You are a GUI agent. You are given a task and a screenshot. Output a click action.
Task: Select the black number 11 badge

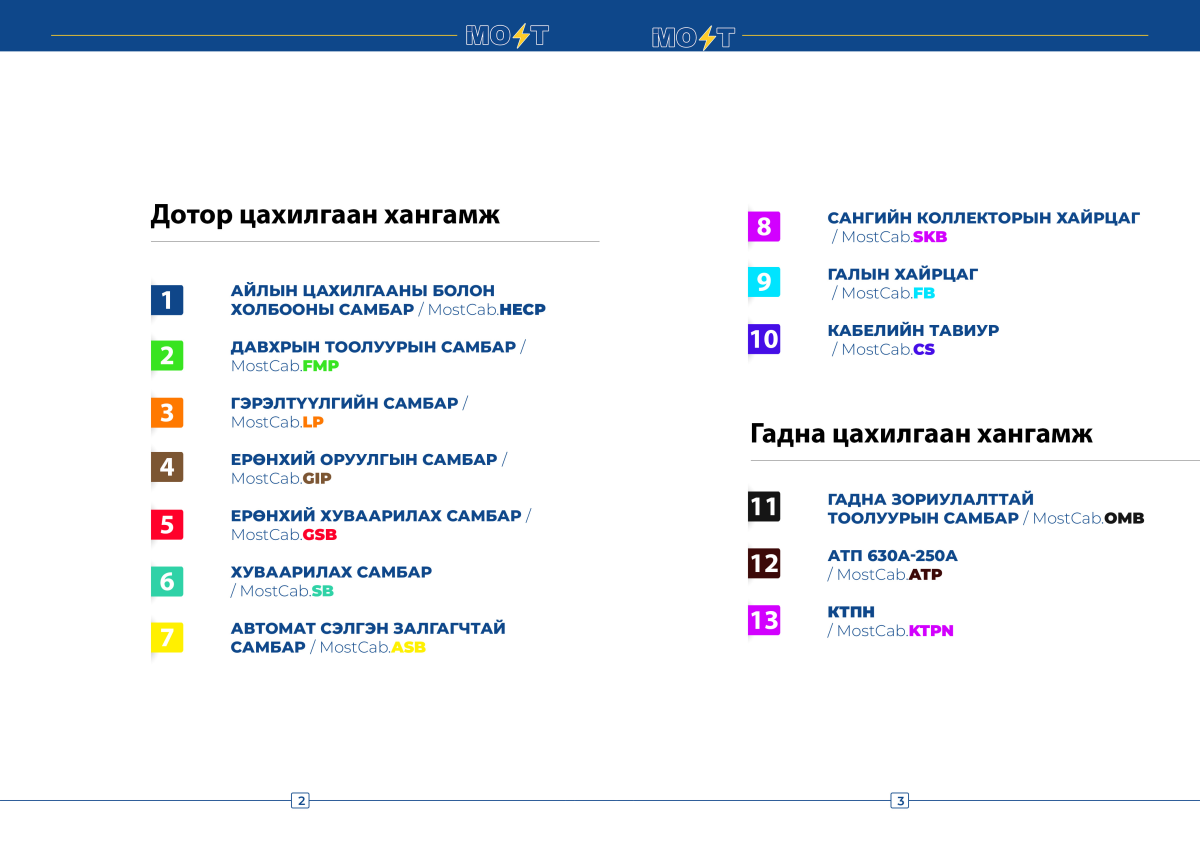tap(764, 506)
